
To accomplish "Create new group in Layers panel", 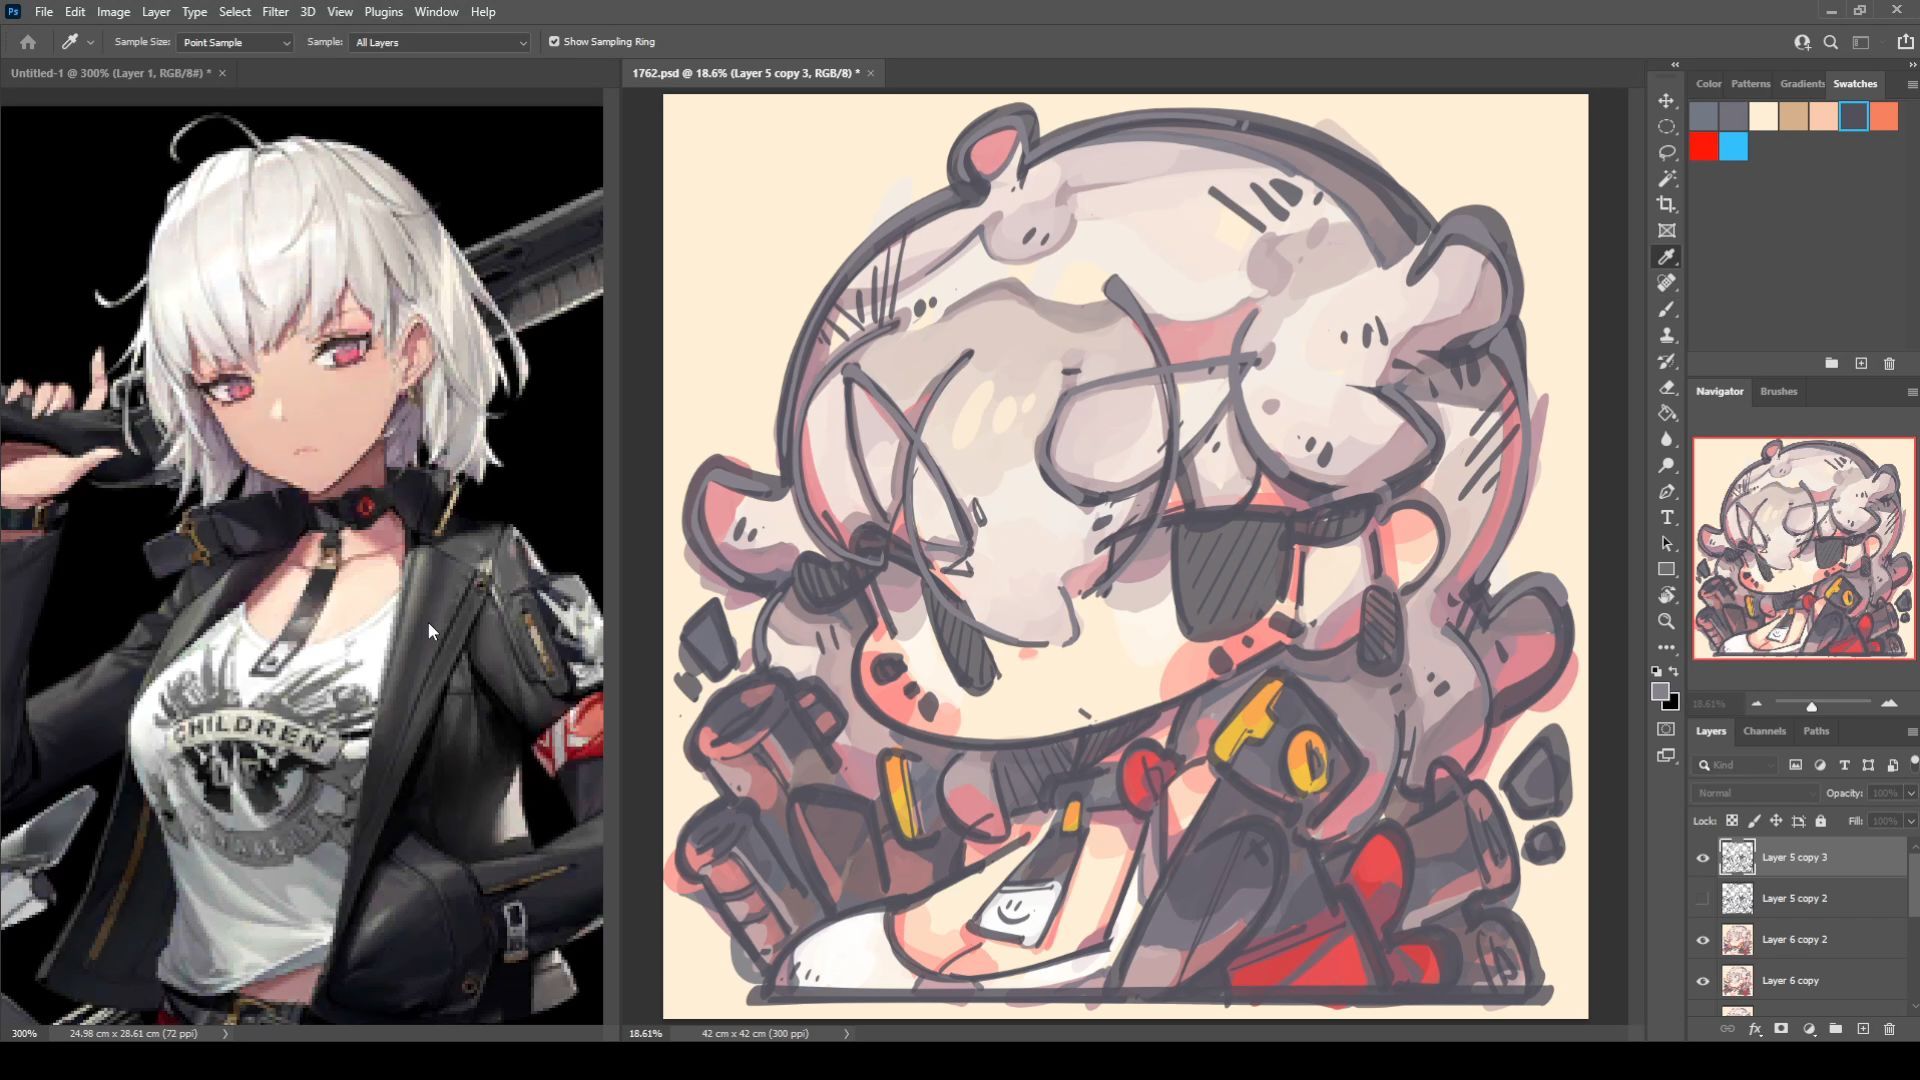I will pyautogui.click(x=1836, y=1029).
